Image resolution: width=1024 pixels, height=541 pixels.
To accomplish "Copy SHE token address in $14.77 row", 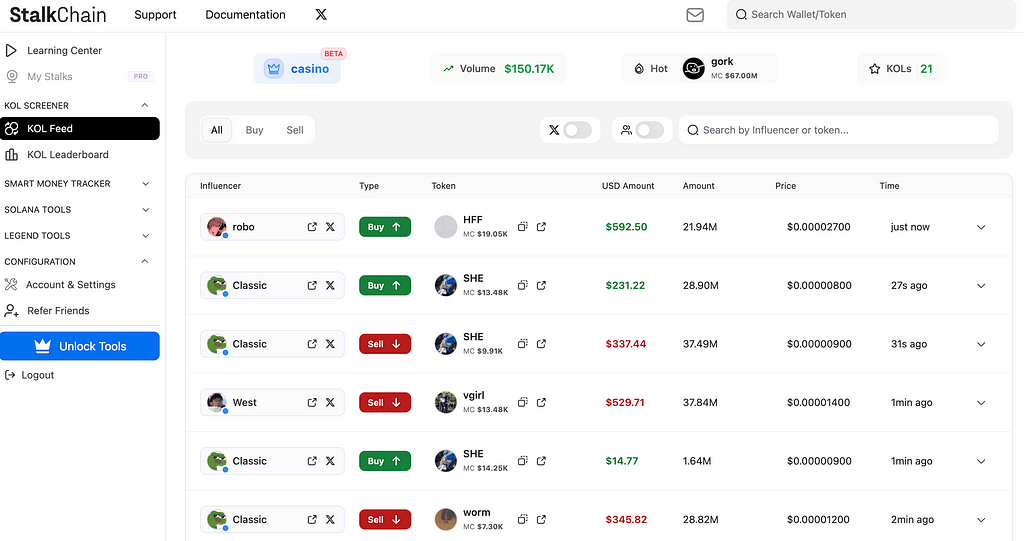I will pyautogui.click(x=522, y=461).
